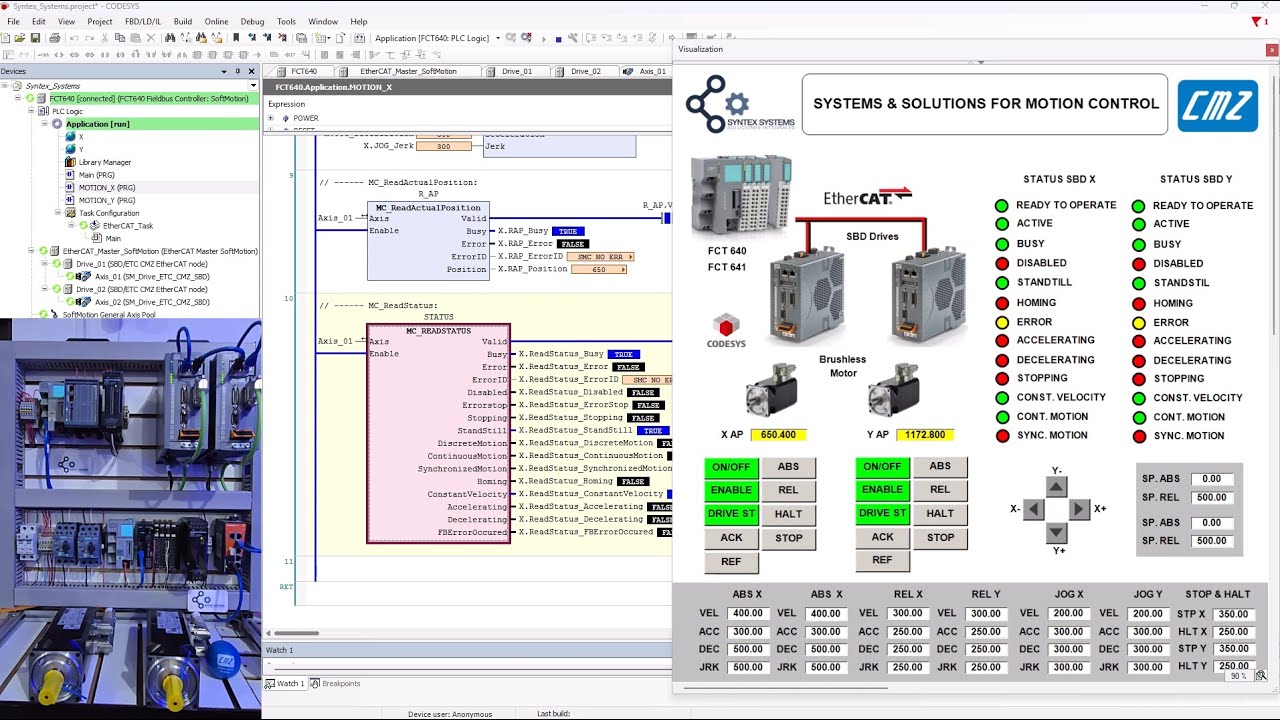Click the Open project toolbar icon
Screen dimensions: 1280x720
tap(20, 38)
